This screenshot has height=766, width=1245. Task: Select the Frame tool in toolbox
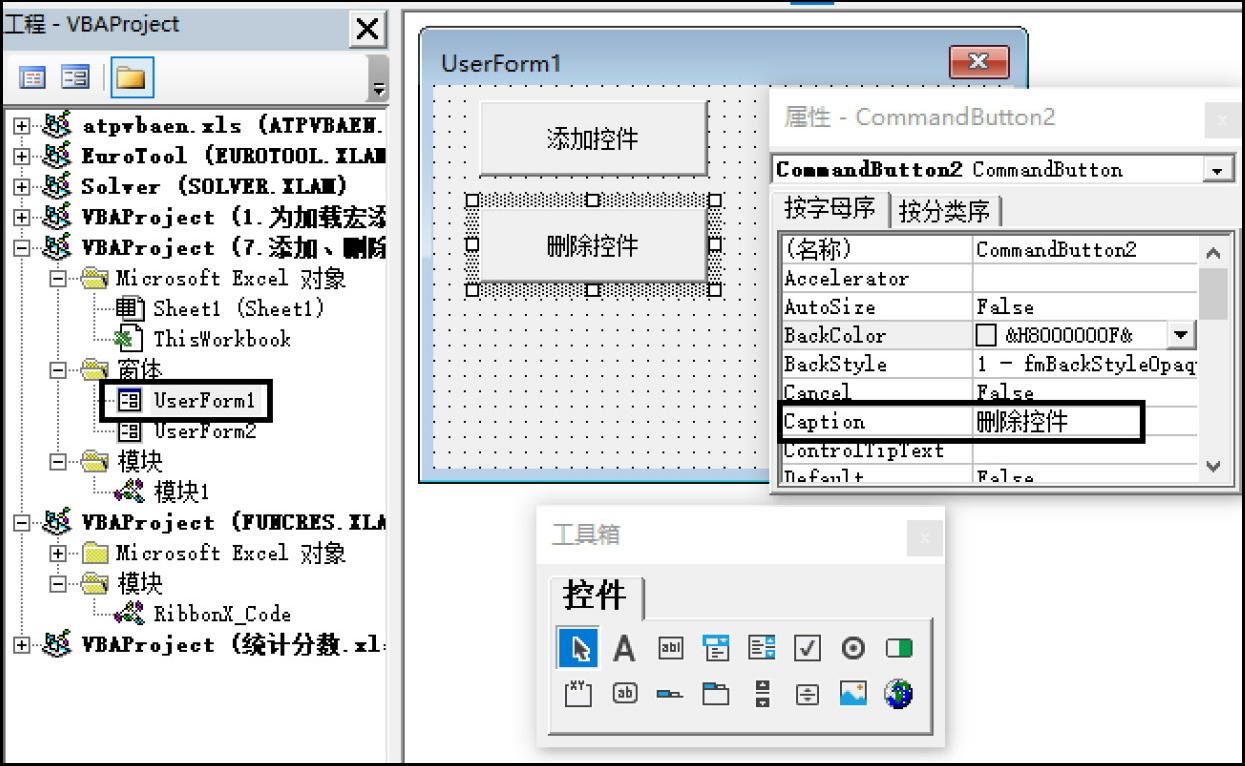pos(578,693)
